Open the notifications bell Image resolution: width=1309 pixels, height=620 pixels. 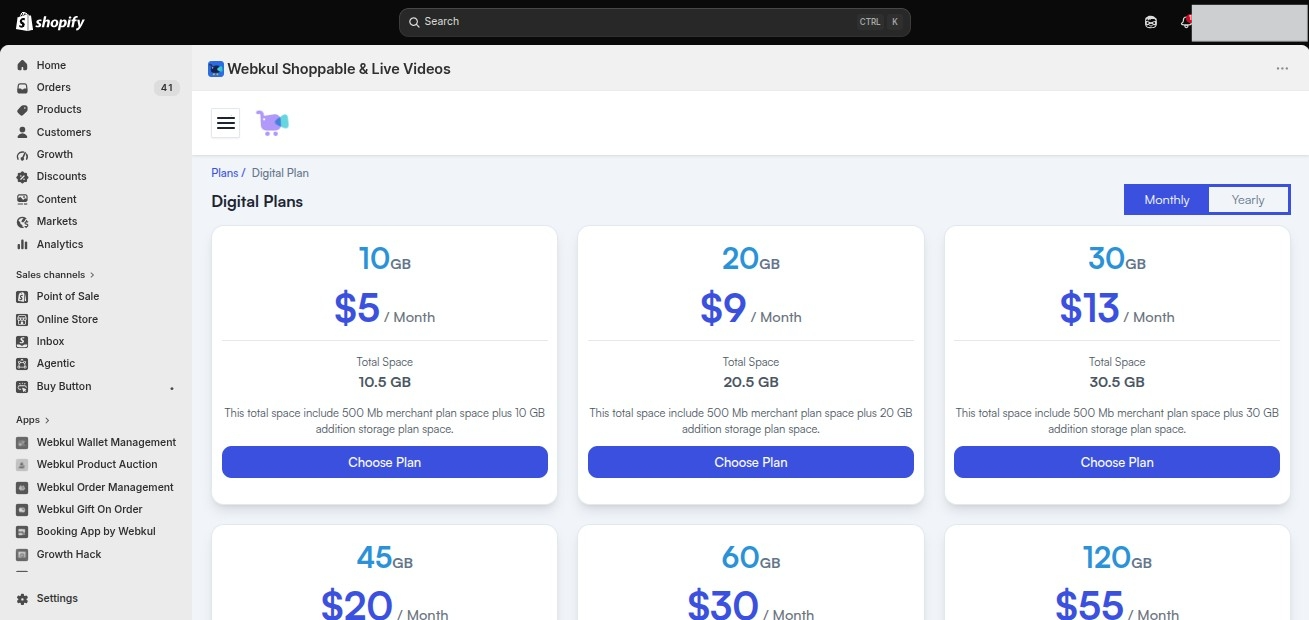[1186, 22]
